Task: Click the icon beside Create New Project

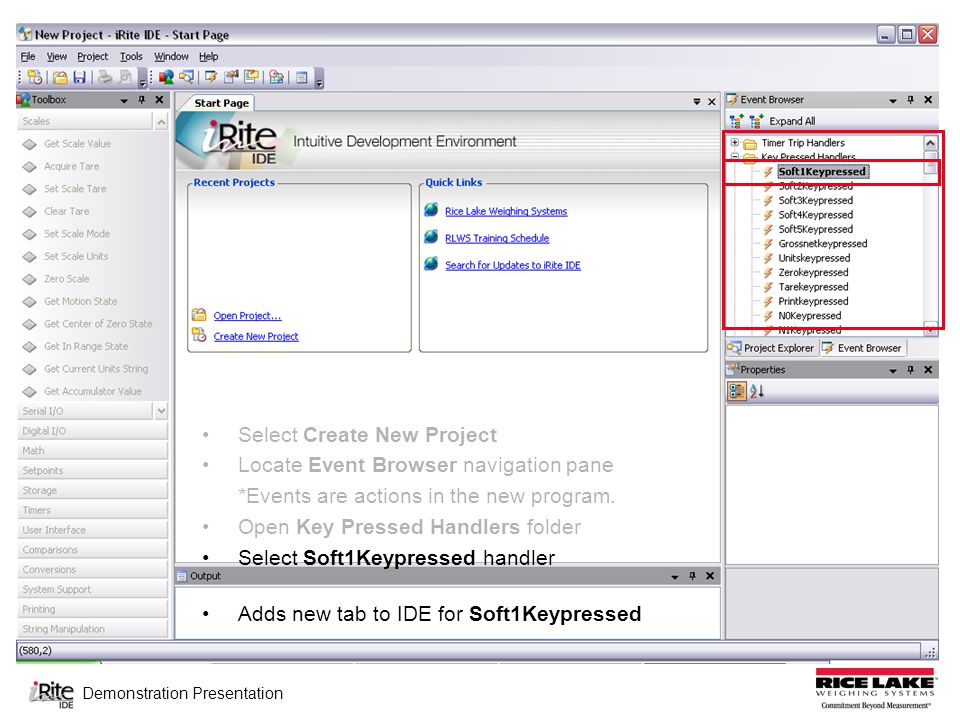Action: tap(199, 335)
